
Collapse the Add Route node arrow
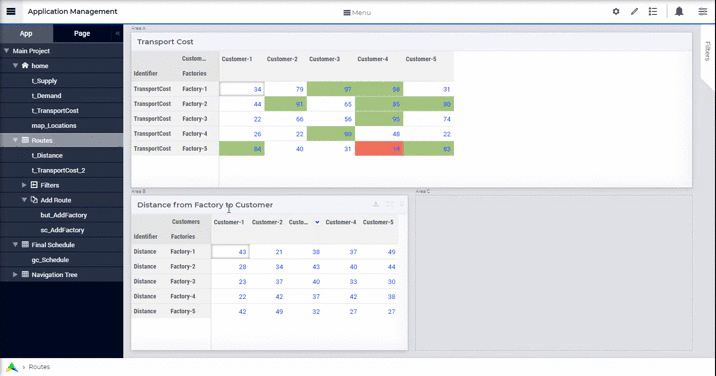point(24,200)
